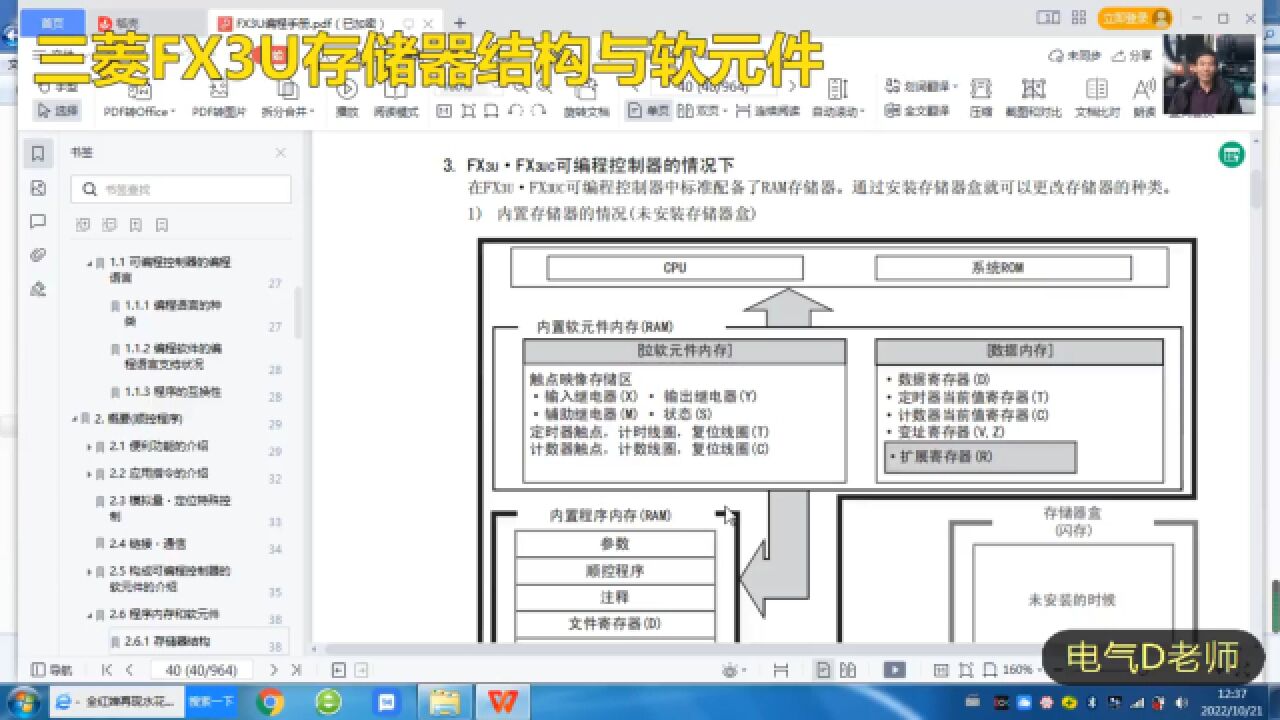This screenshot has width=1280, height=720.
Task: Open the Windows Start button
Action: click(x=23, y=701)
